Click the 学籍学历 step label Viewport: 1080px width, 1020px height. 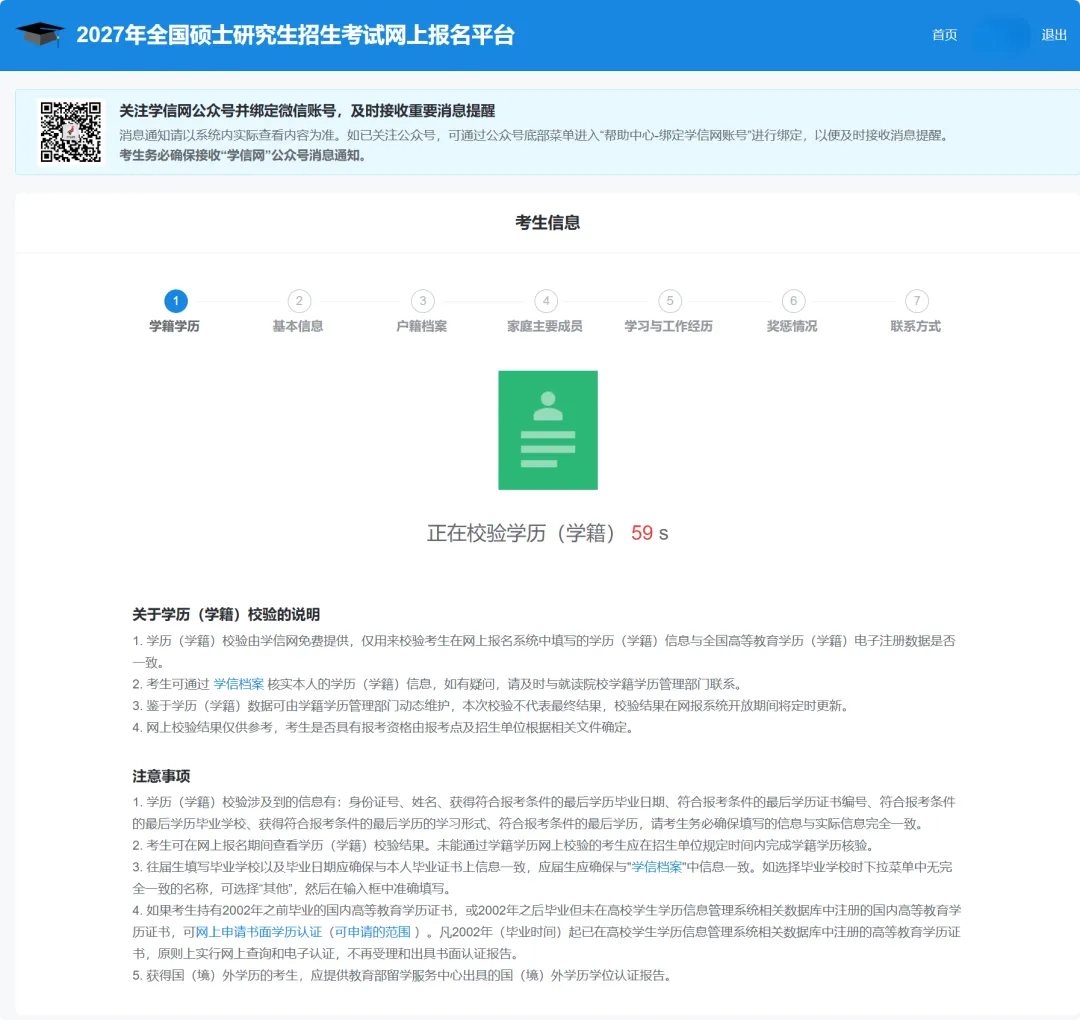[174, 326]
